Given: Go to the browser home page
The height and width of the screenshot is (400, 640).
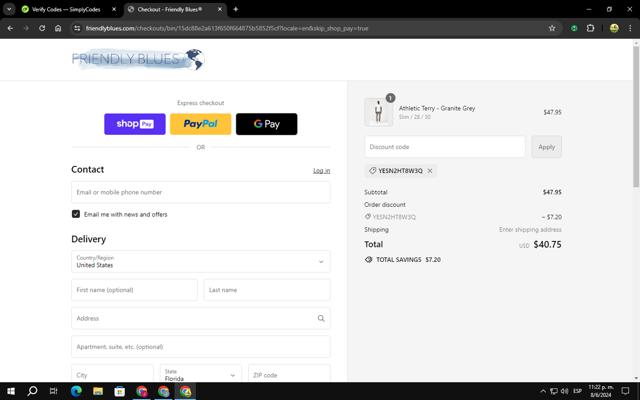Looking at the screenshot, I should coord(58,28).
